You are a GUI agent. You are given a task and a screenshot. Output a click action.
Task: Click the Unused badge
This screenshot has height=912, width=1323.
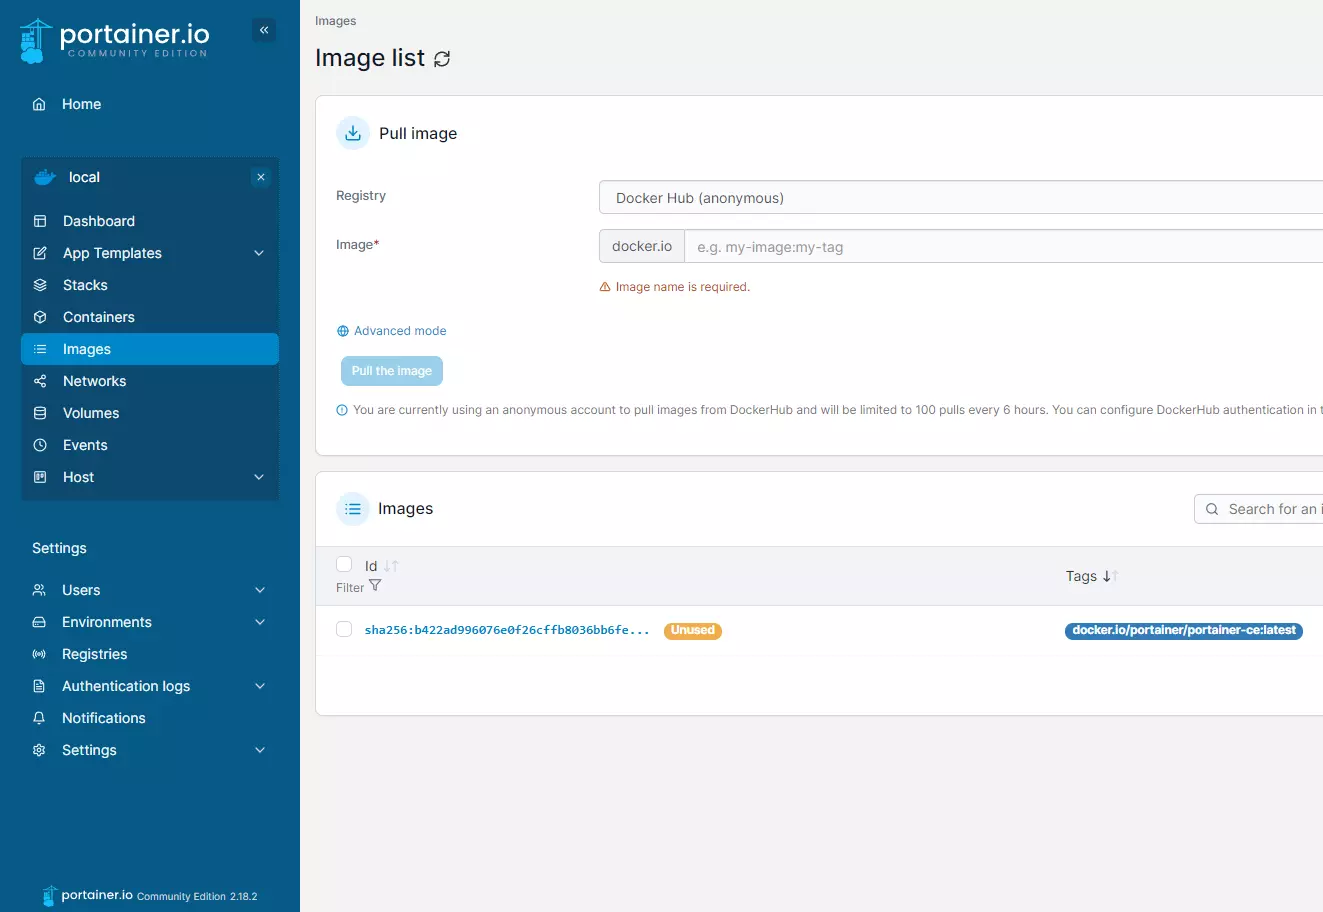pos(693,630)
